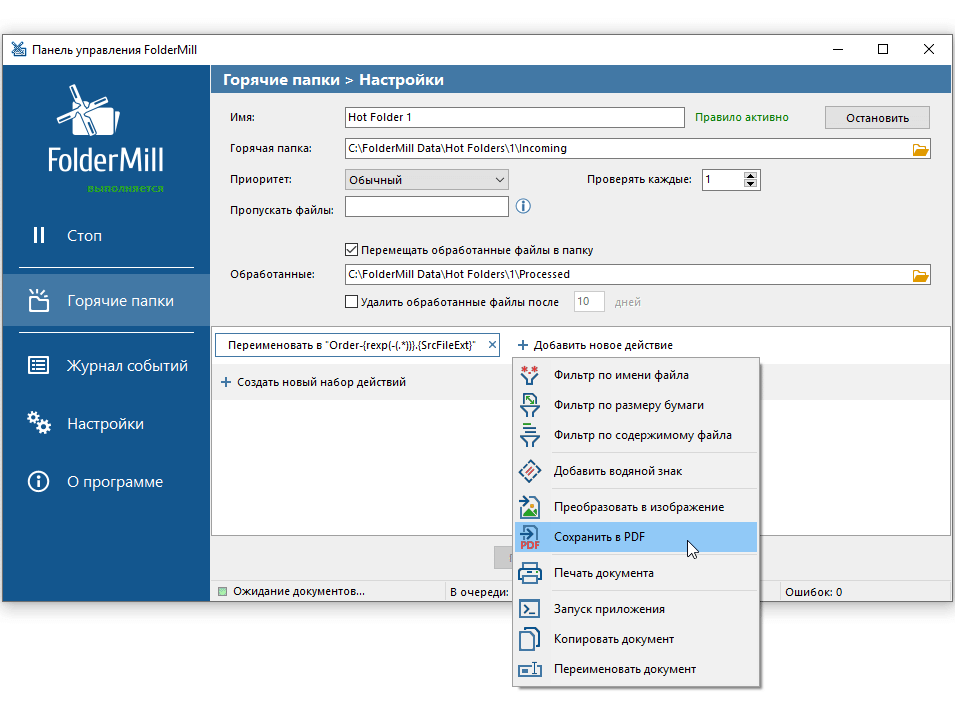Choose Фильтр по имени файла
955x720 pixels.
click(636, 375)
